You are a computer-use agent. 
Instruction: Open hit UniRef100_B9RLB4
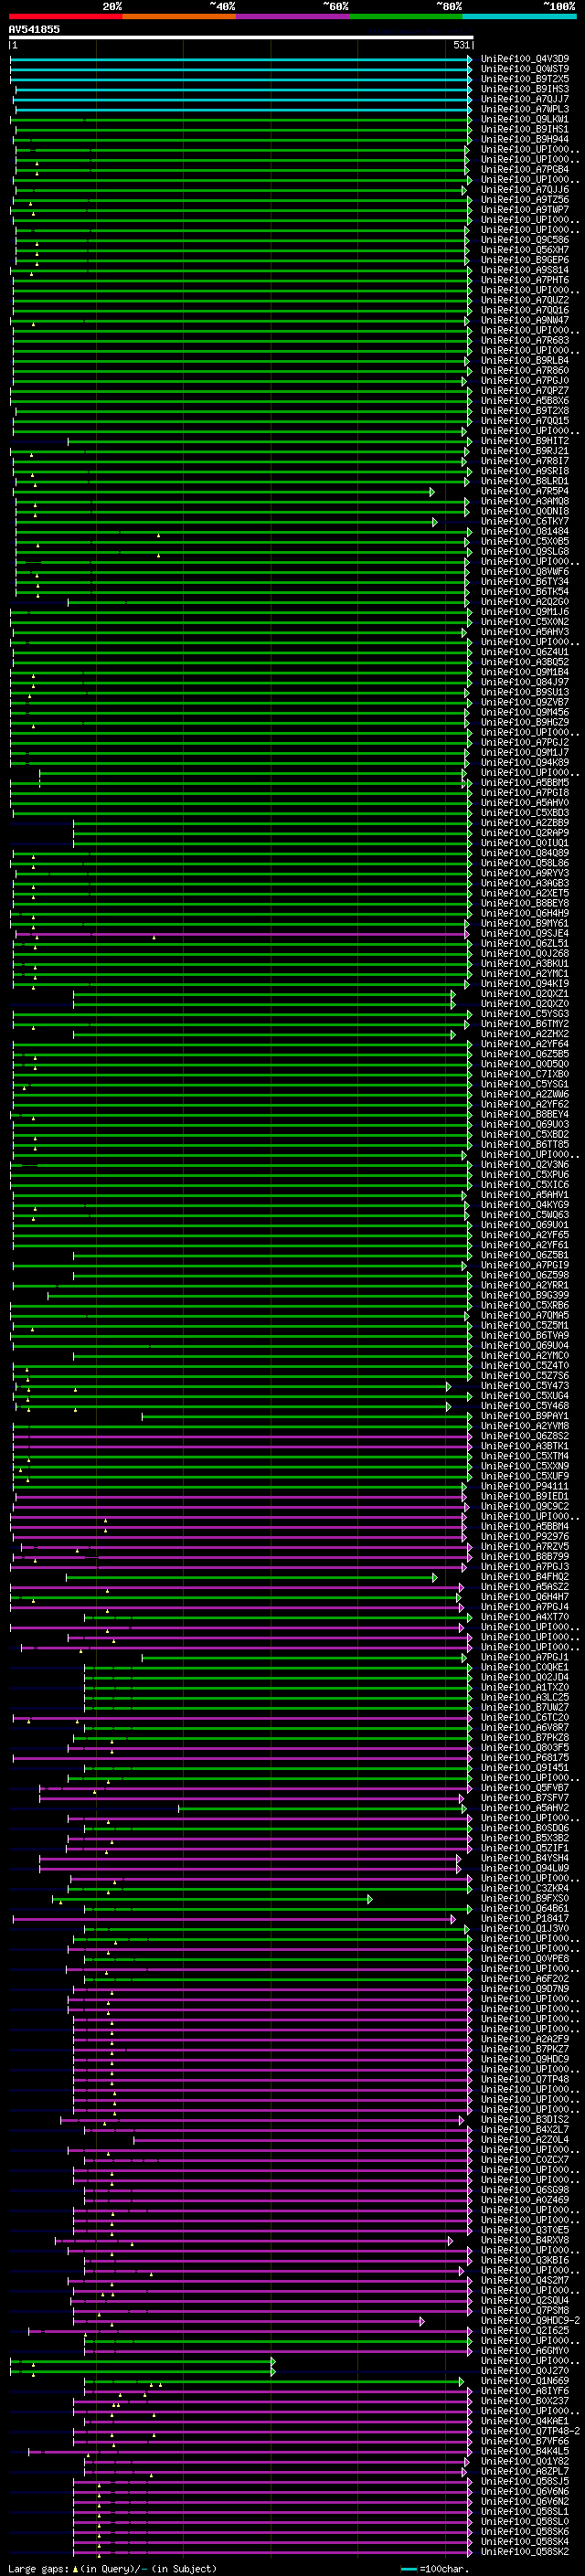coord(524,360)
